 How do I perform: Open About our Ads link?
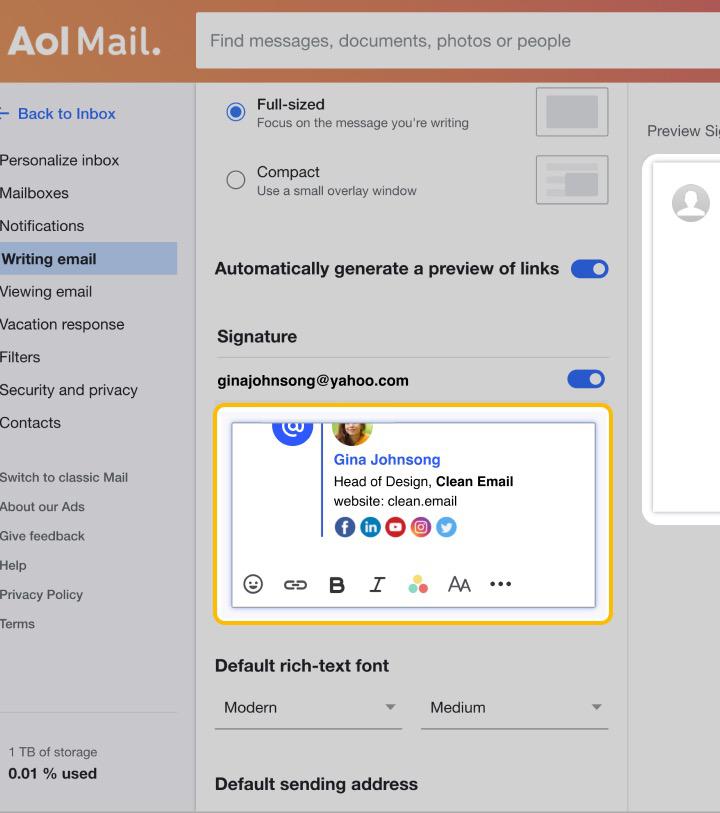tap(43, 507)
